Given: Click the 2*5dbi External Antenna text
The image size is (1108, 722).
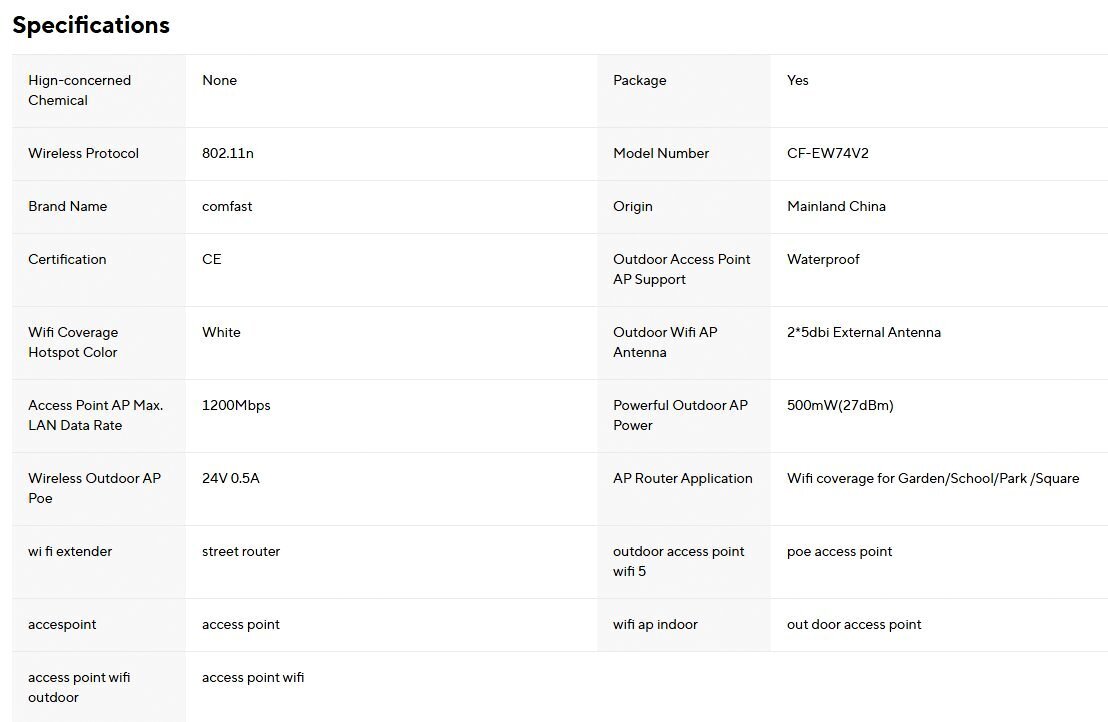Looking at the screenshot, I should point(863,332).
